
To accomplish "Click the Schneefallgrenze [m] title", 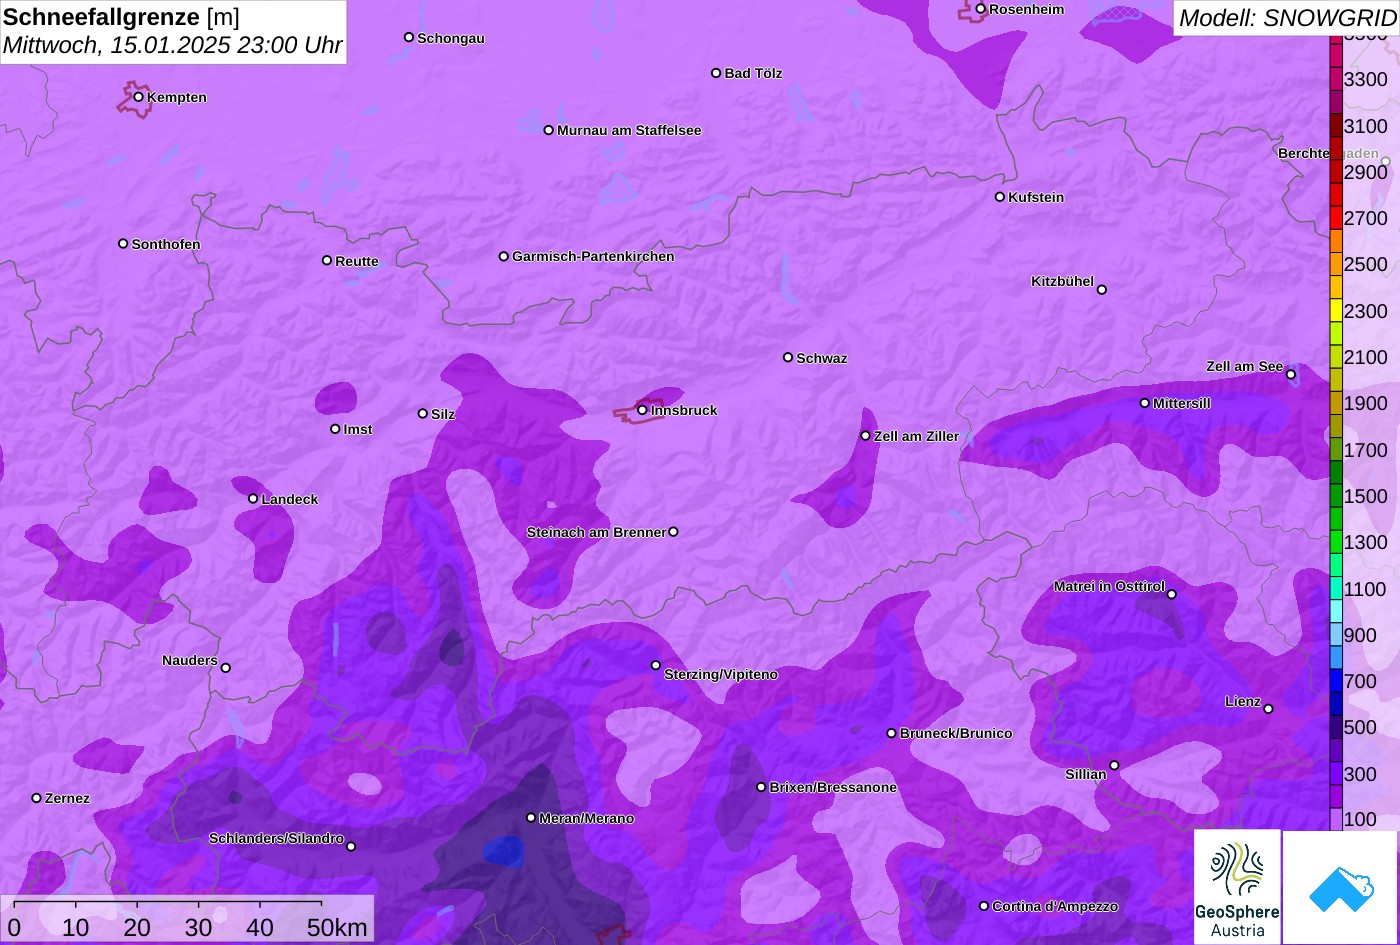I will 121,17.
